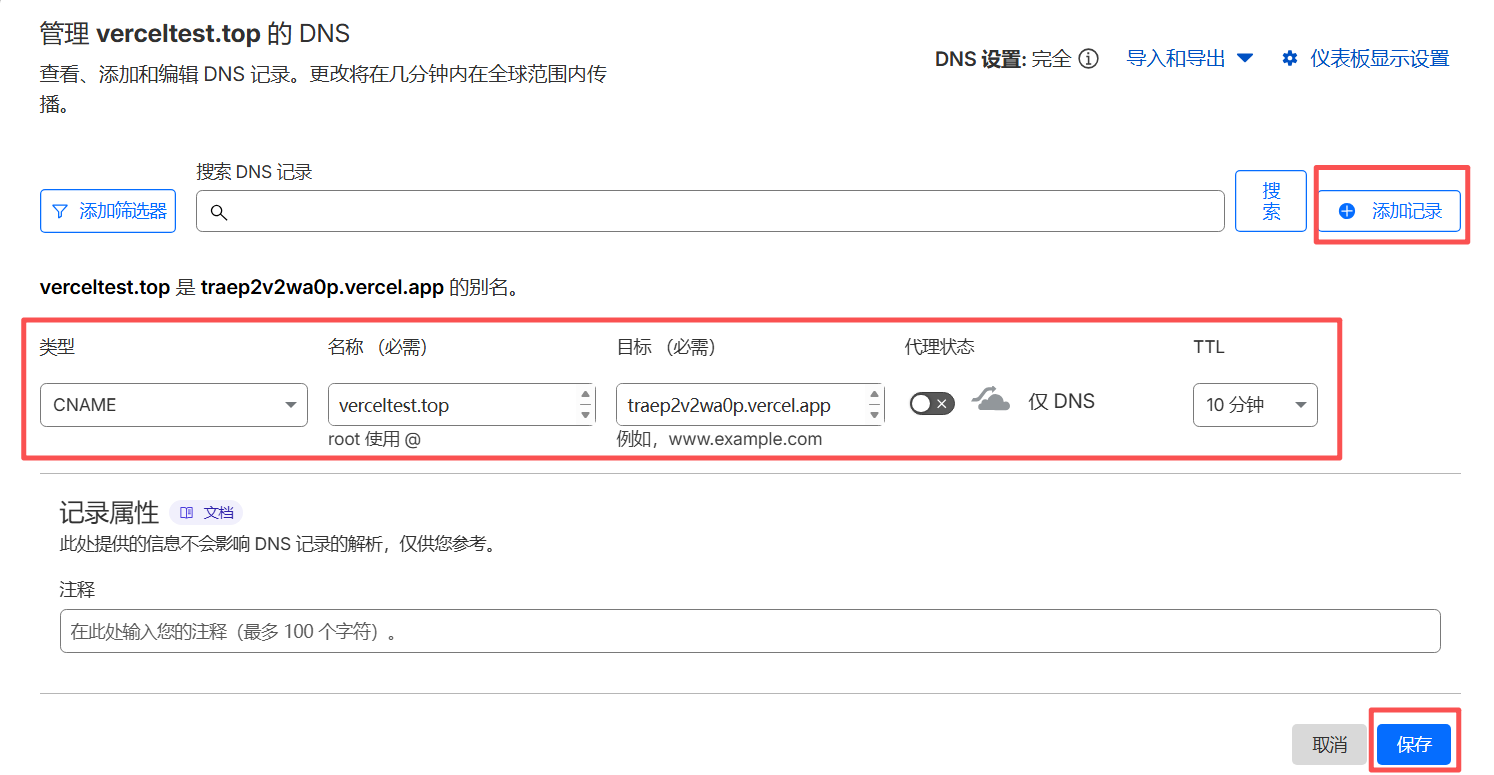The width and height of the screenshot is (1494, 775).
Task: Click the up arrow in the 名称 field
Action: (586, 396)
